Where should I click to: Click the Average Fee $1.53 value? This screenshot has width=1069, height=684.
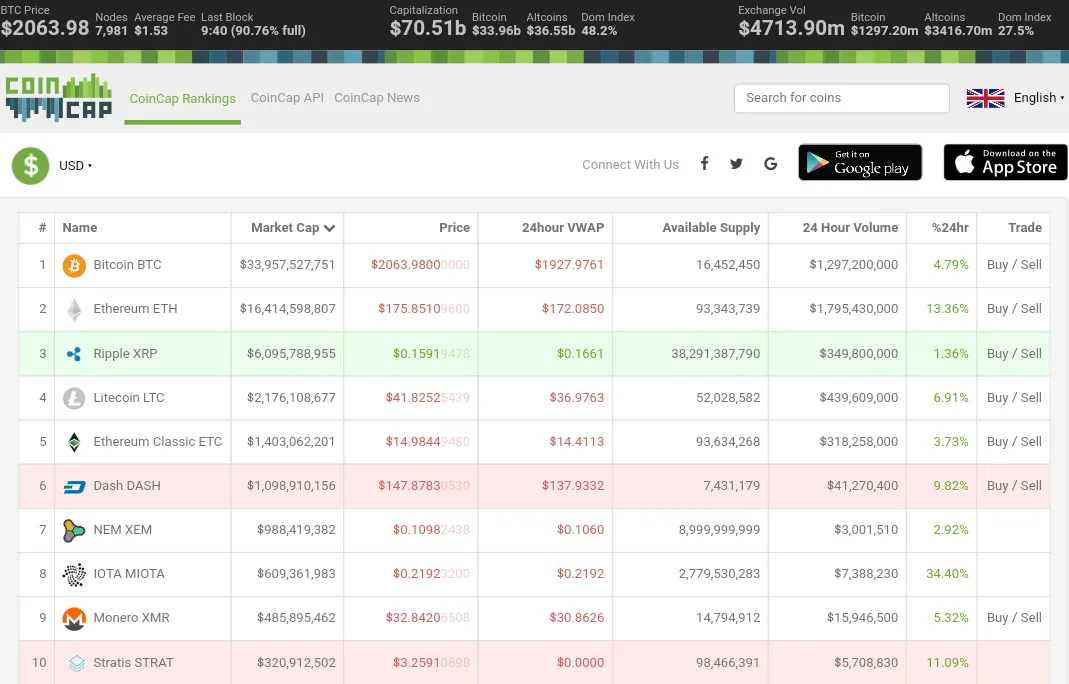pos(151,31)
